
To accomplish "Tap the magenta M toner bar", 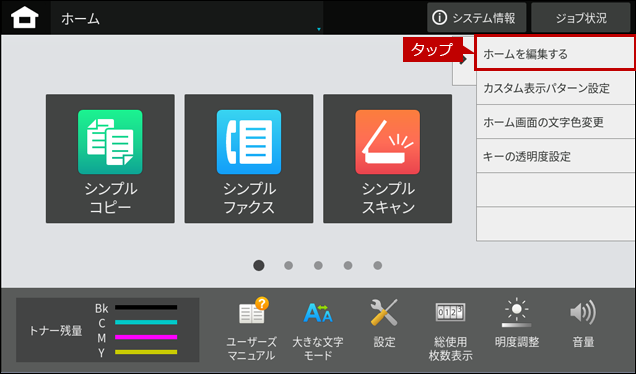I will (x=146, y=337).
